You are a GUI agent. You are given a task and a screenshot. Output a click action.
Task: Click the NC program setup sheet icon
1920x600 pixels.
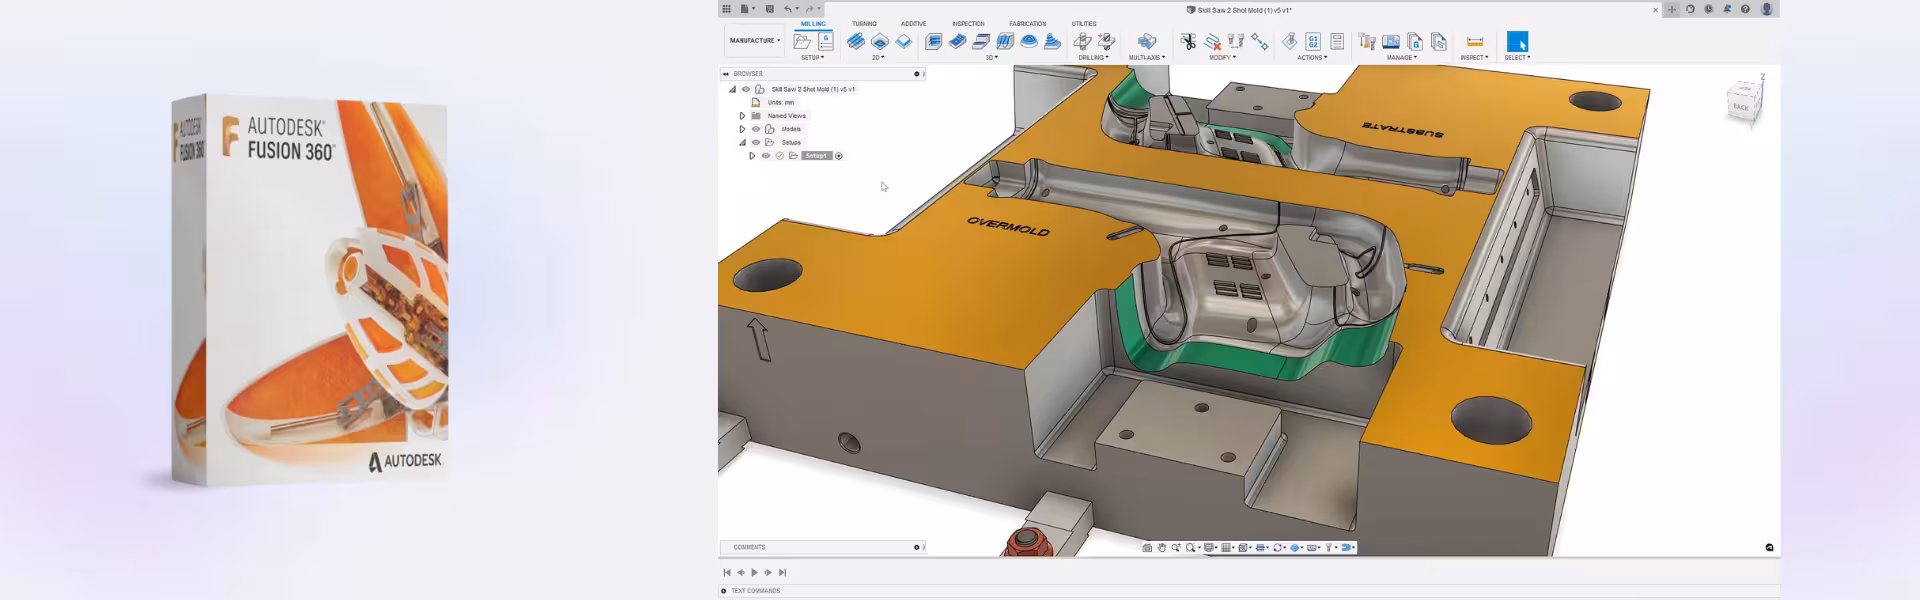click(826, 41)
